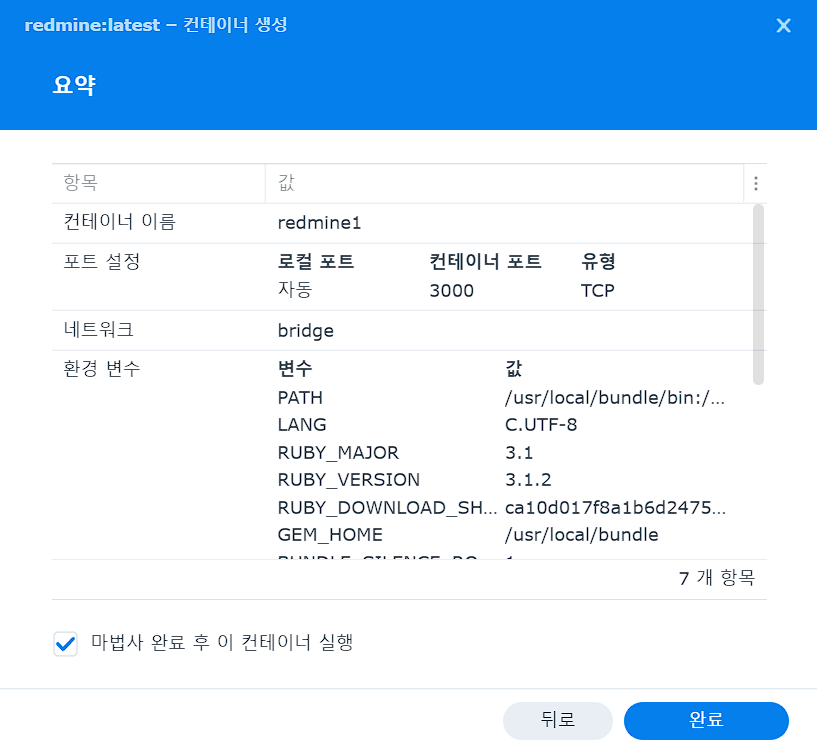Select the bridge network value

[x=305, y=331]
